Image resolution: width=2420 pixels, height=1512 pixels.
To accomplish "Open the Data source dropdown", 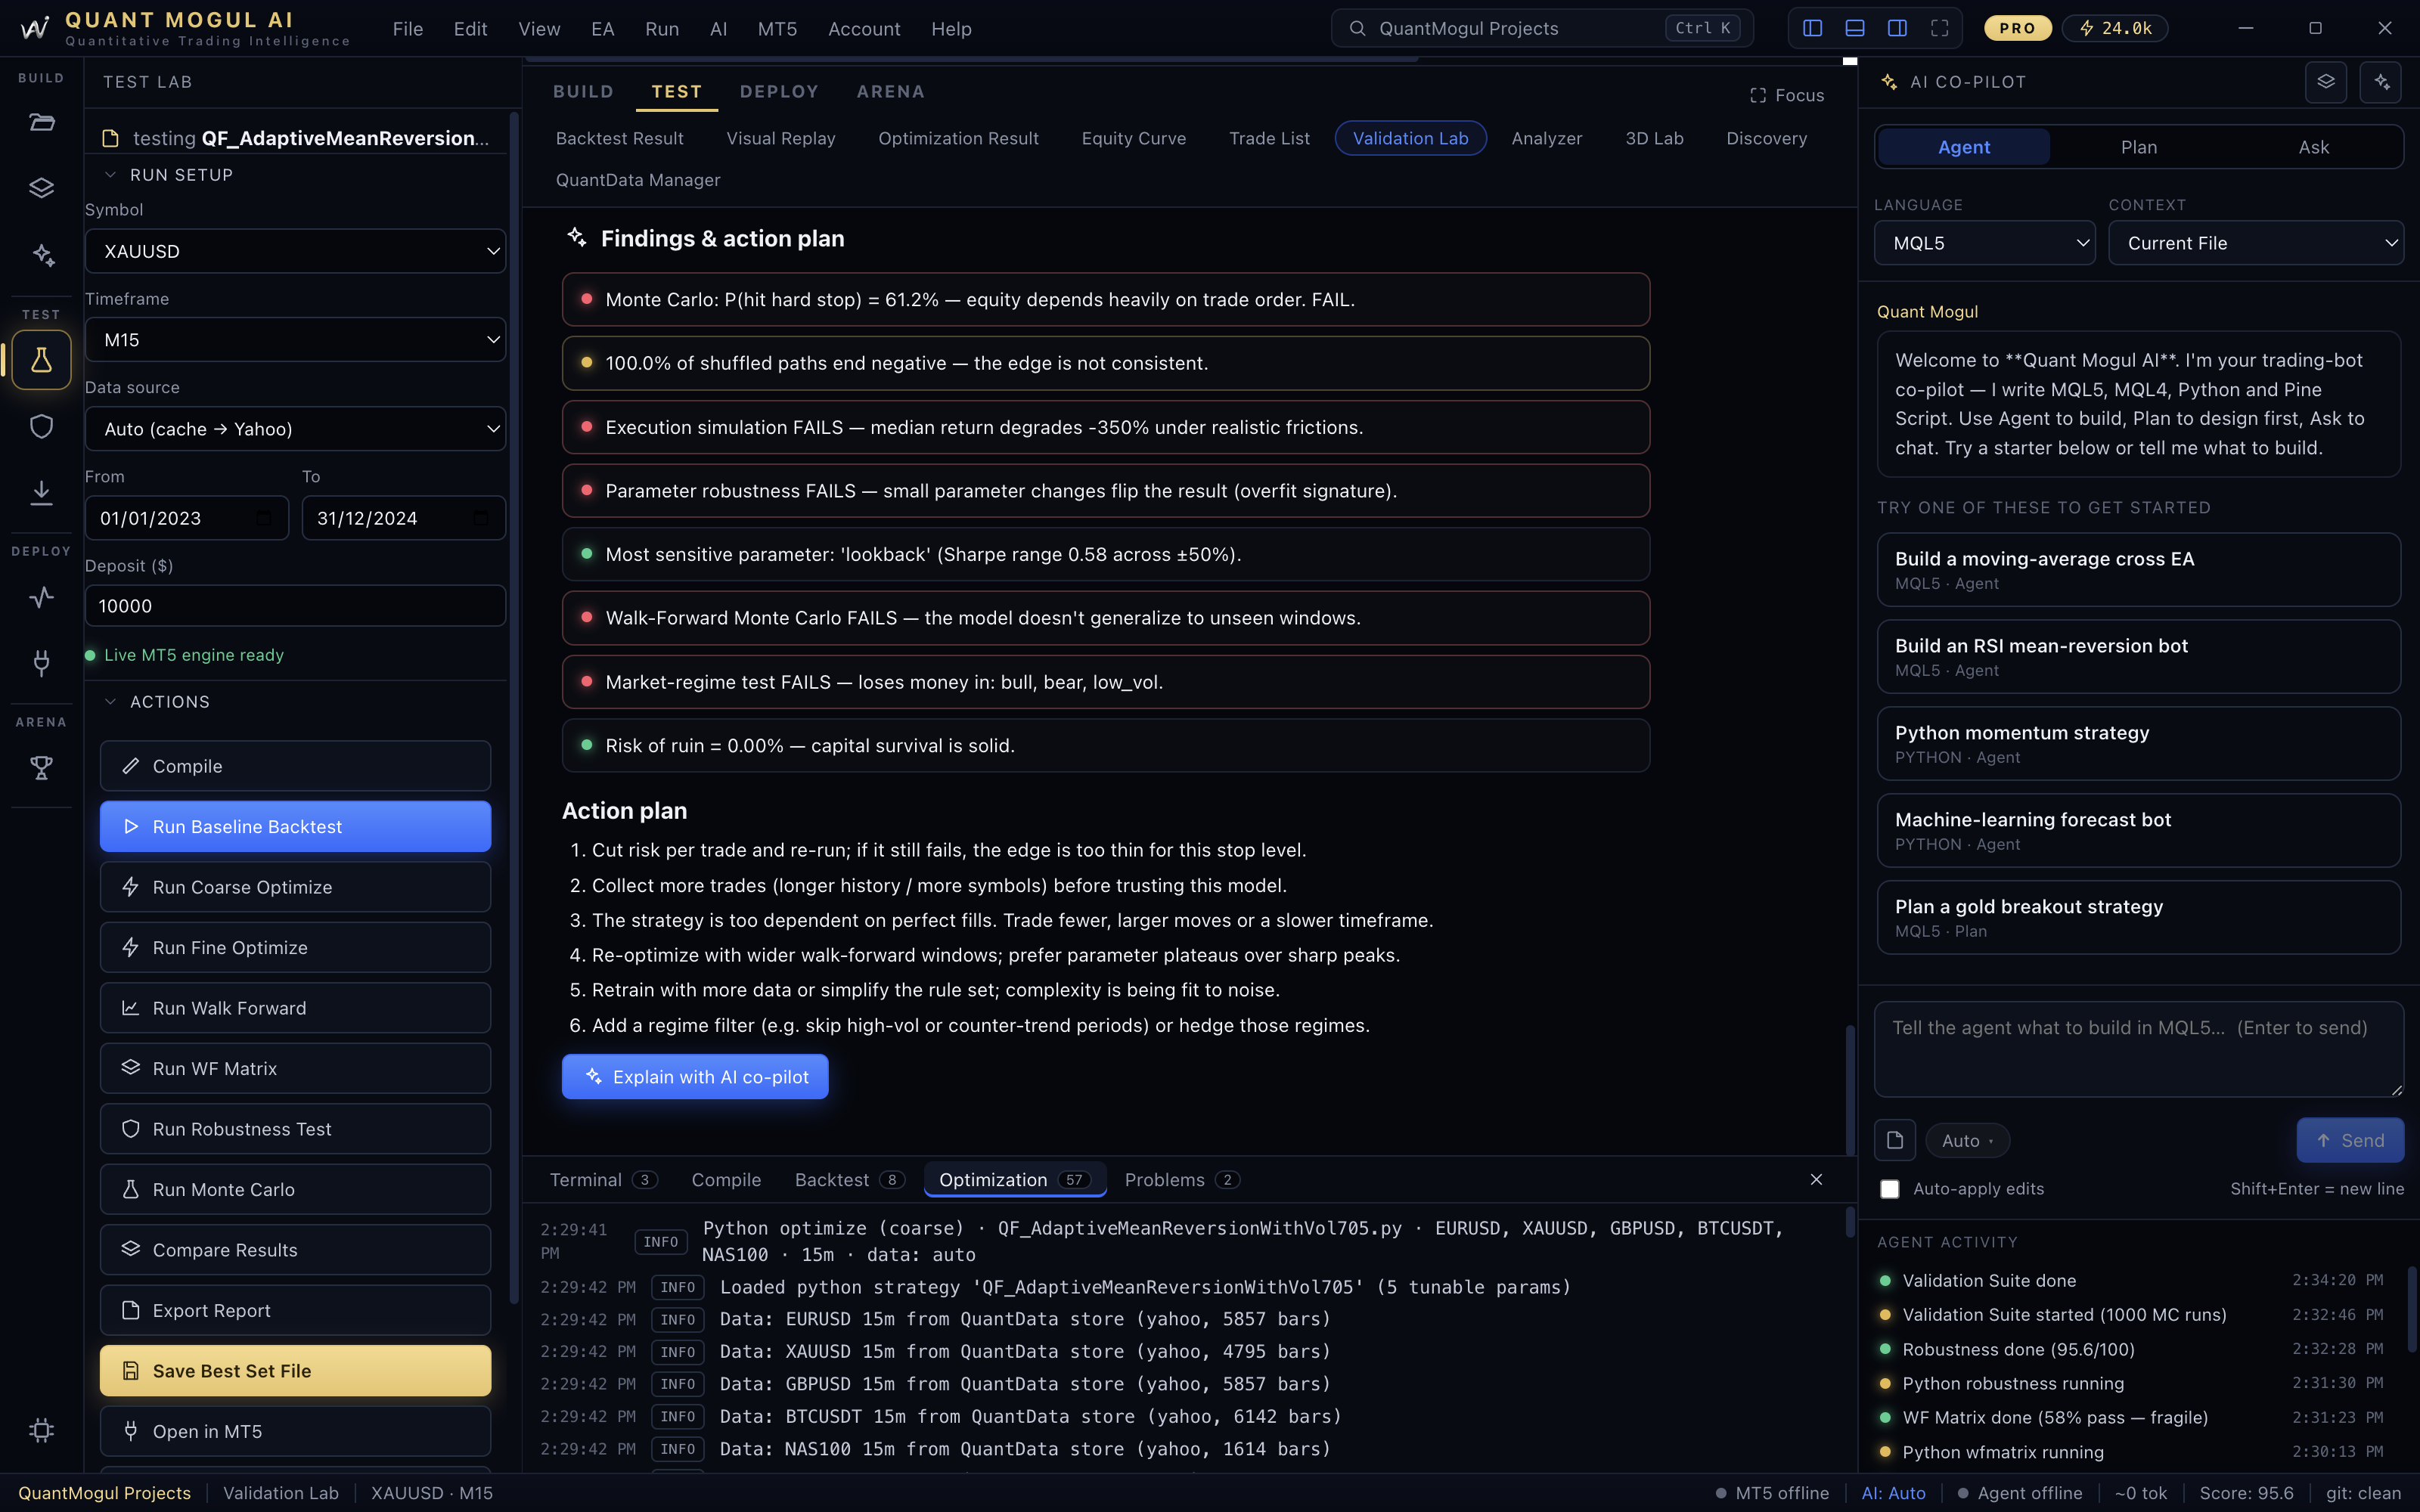I will [295, 429].
